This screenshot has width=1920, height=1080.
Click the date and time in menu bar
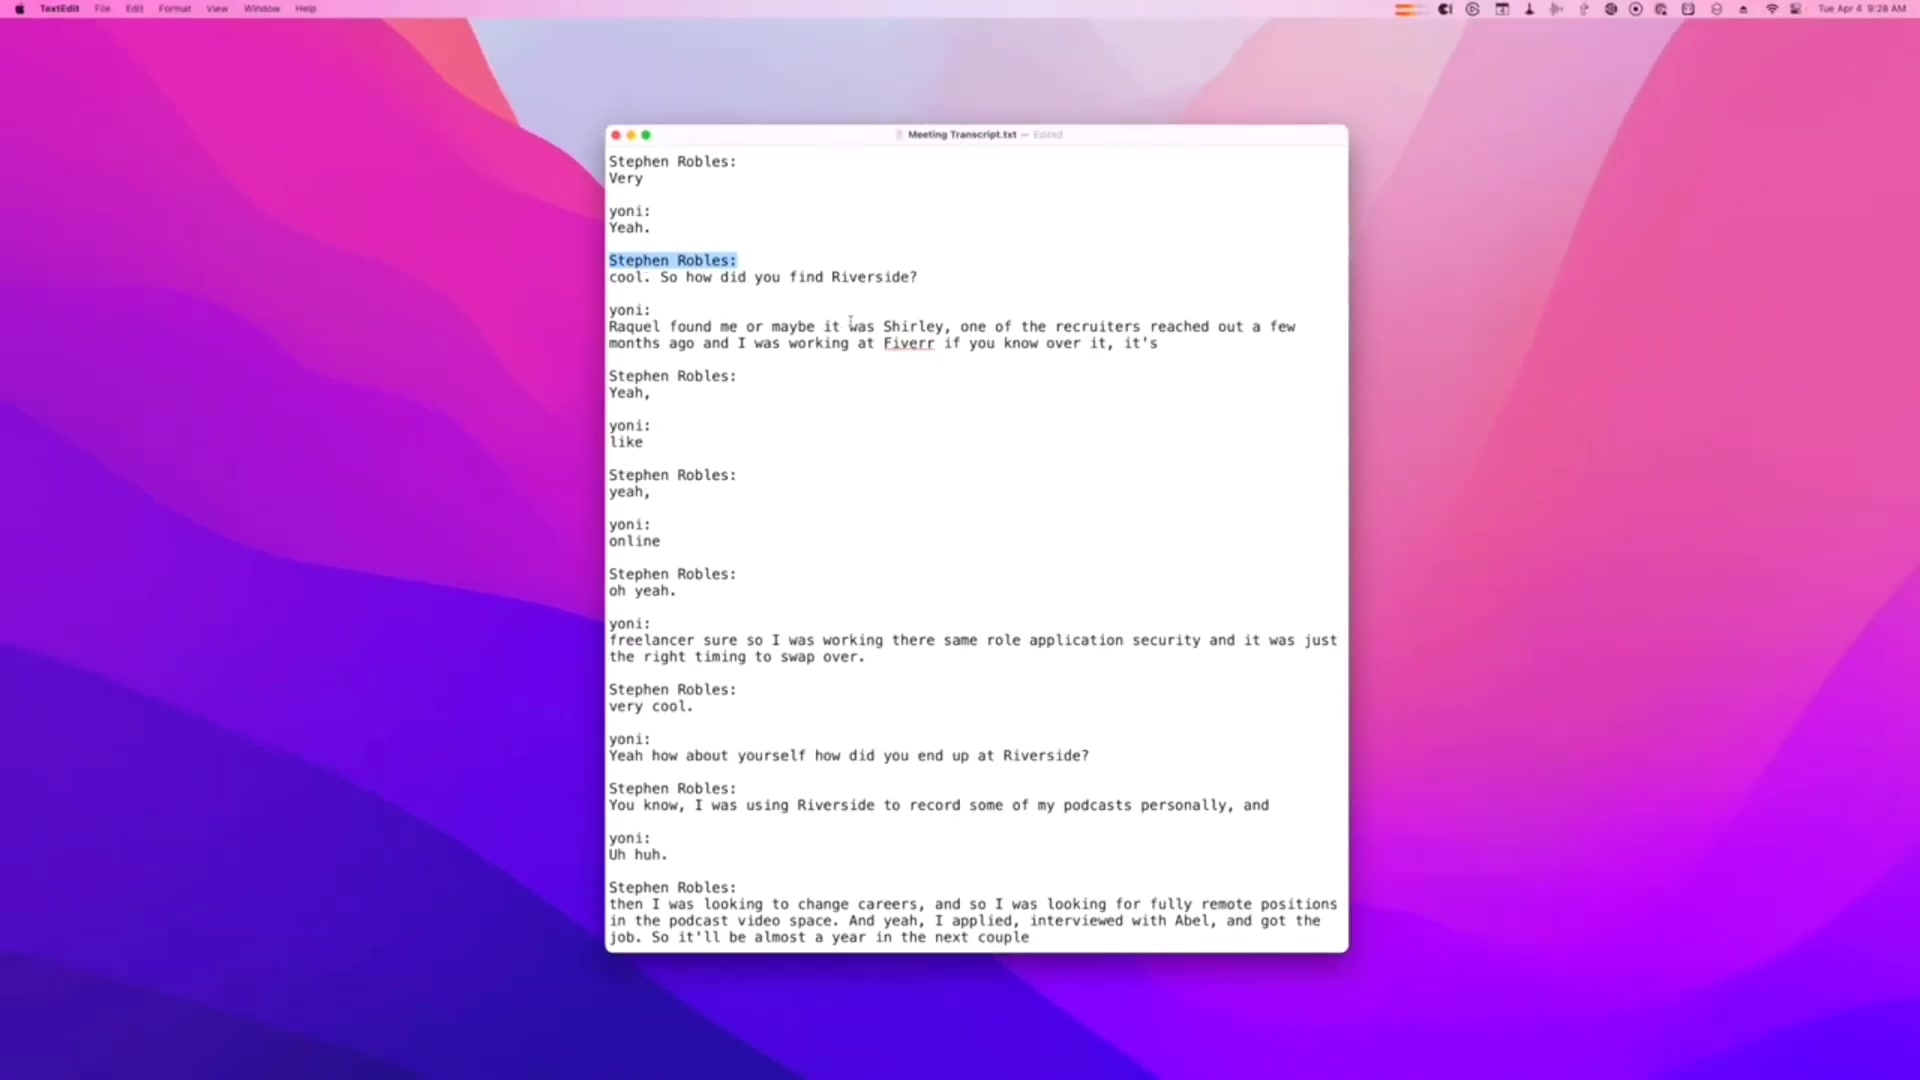(x=1862, y=9)
